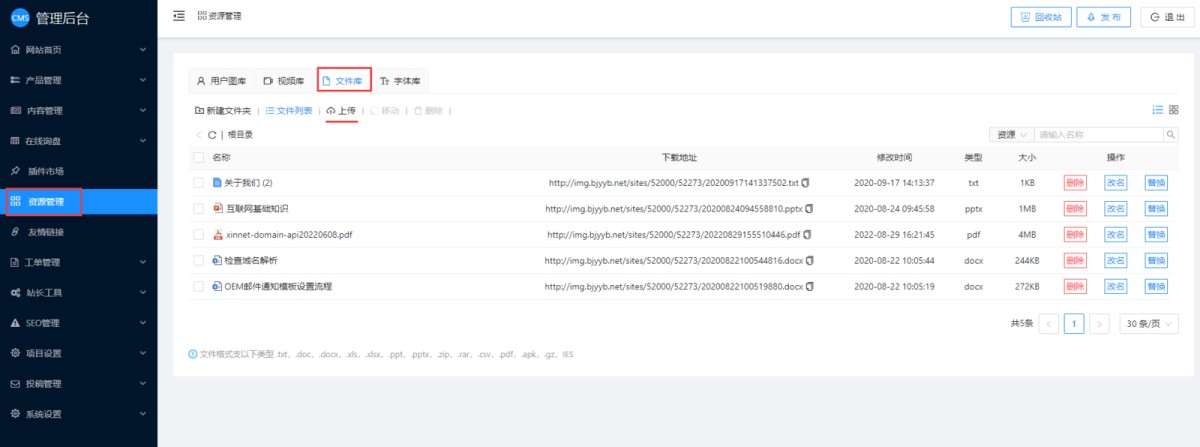Viewport: 1200px width, 447px height.
Task: Click the pptx file icon of 互联网基础知识
Action: [x=217, y=209]
